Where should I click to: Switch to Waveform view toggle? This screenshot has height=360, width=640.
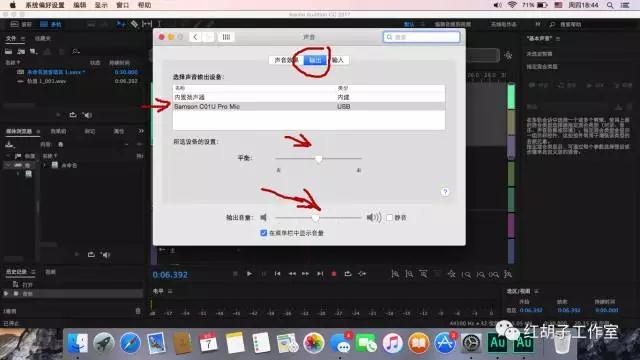point(21,24)
